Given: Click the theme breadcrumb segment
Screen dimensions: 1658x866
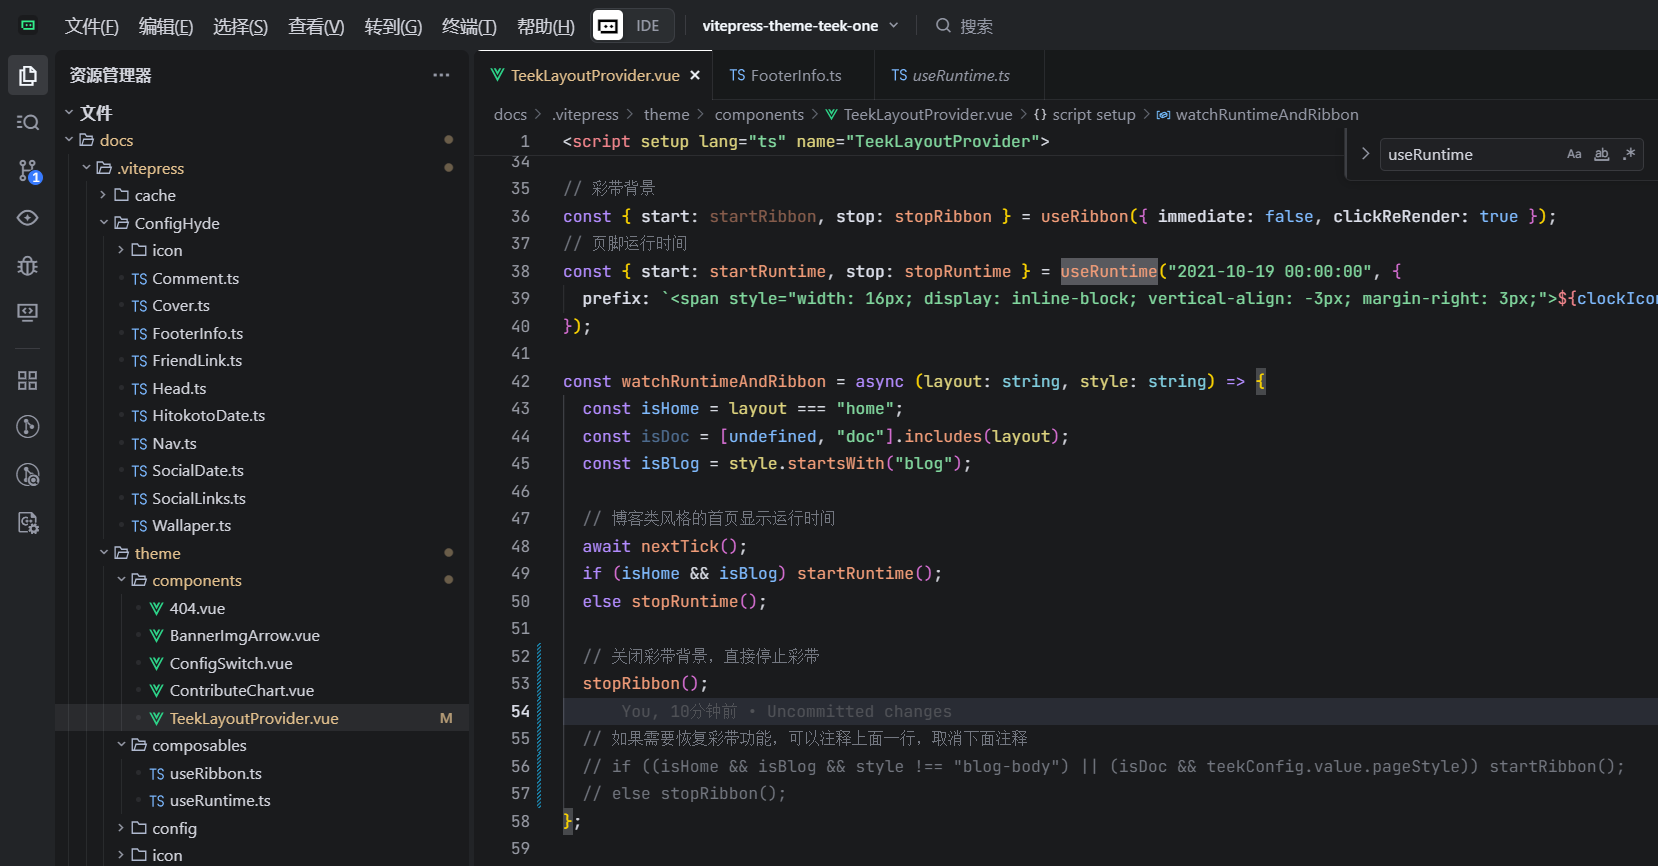Looking at the screenshot, I should 666,114.
